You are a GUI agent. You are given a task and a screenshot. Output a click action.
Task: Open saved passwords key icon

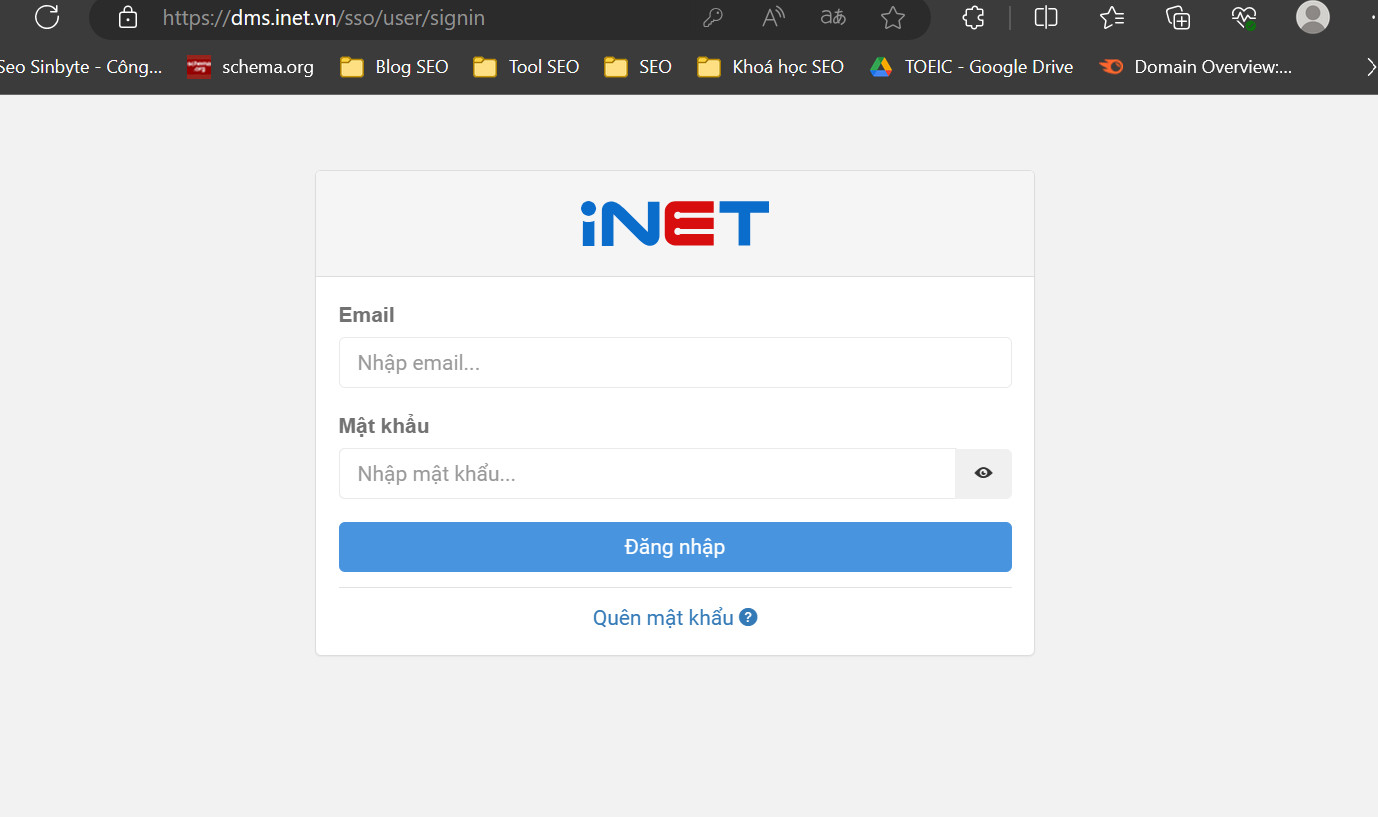(x=712, y=17)
